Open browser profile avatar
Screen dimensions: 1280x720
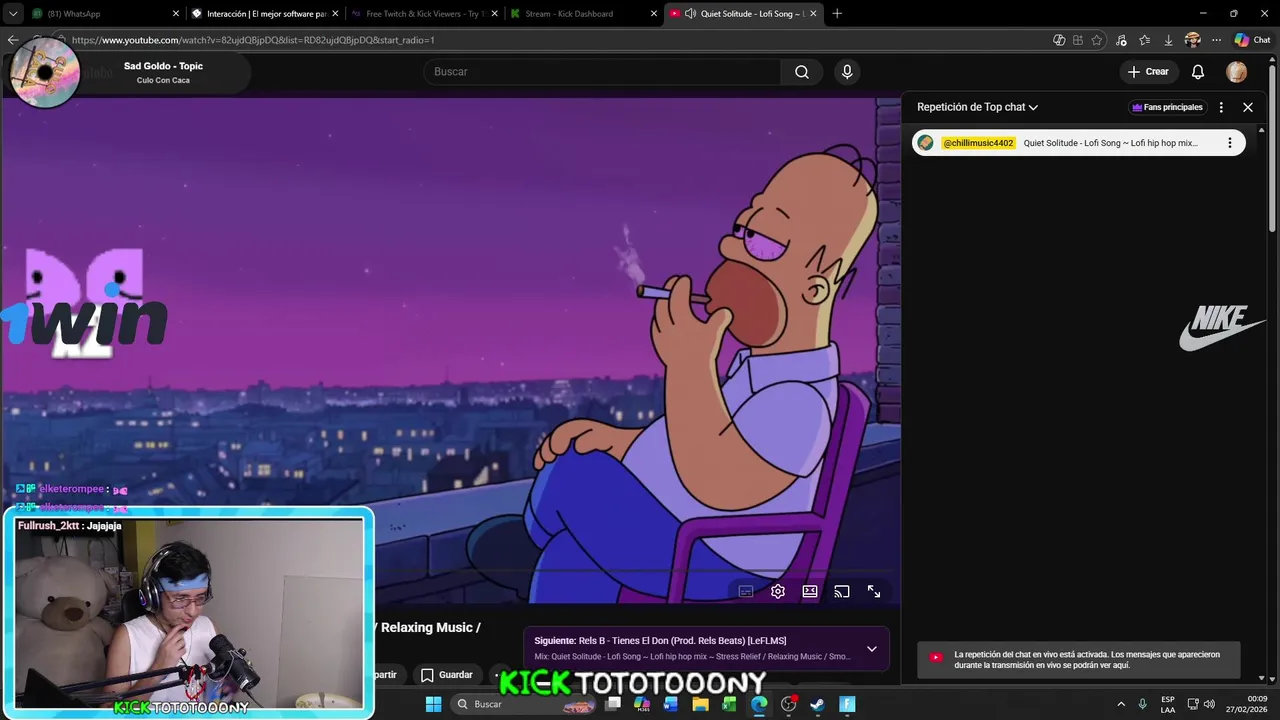coord(1192,40)
